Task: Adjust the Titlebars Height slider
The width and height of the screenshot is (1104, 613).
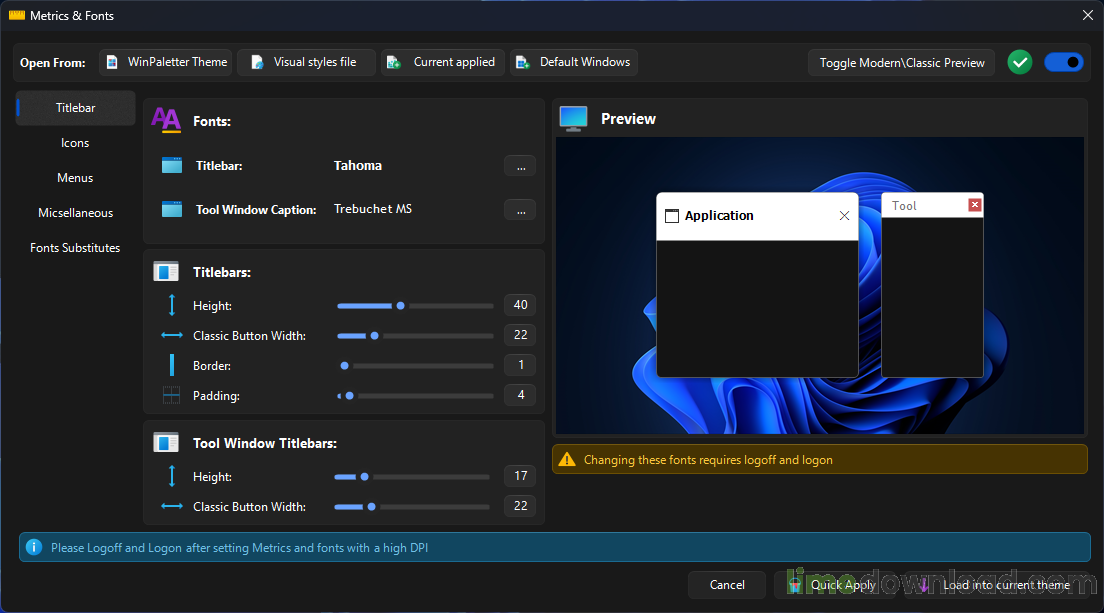Action: point(401,306)
